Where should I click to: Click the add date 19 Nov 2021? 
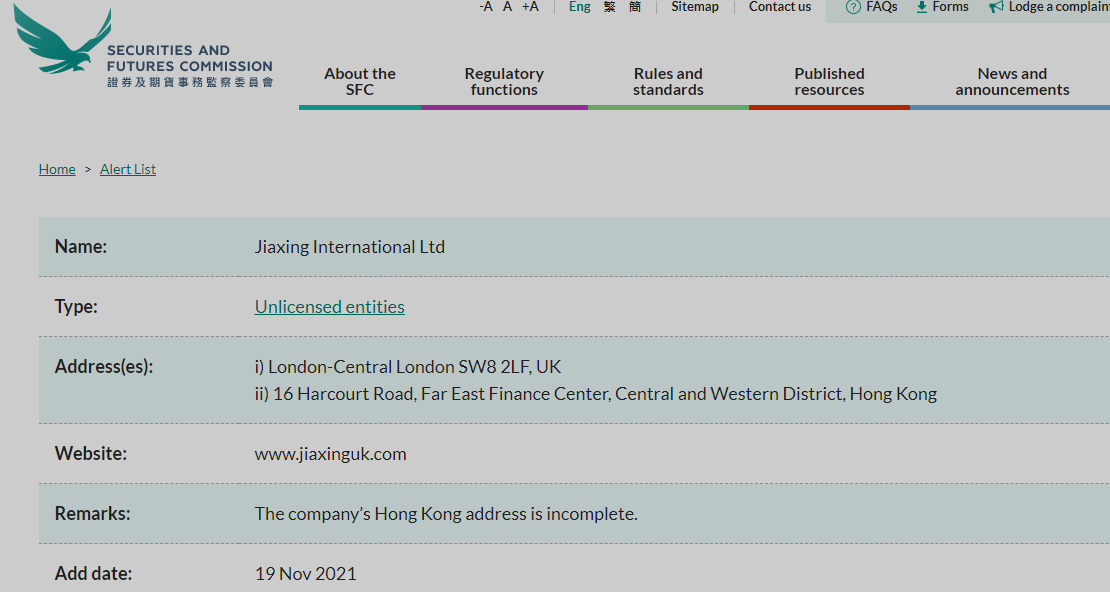pyautogui.click(x=306, y=574)
